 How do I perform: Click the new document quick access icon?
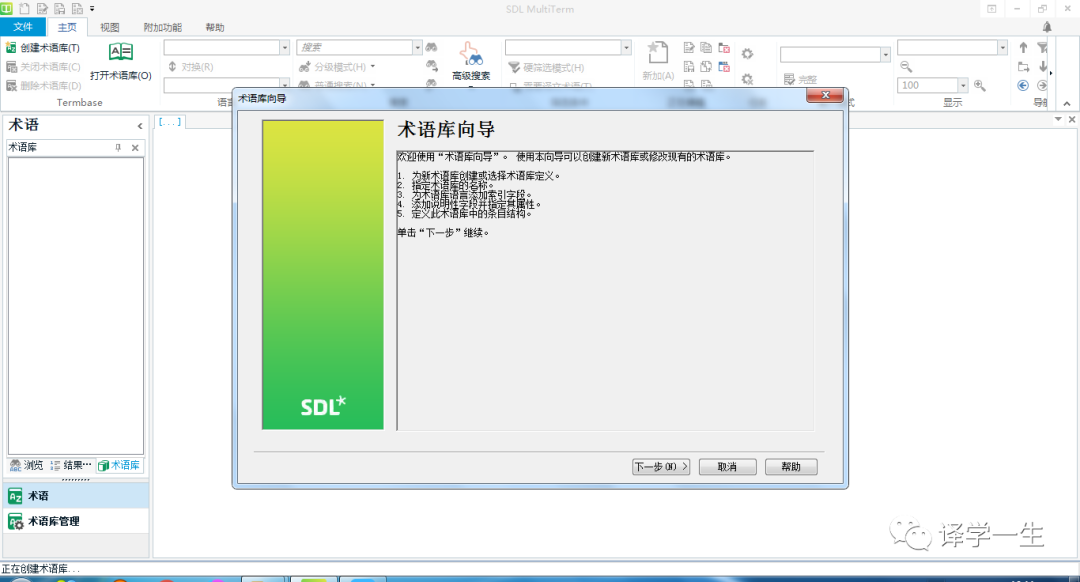[x=25, y=9]
